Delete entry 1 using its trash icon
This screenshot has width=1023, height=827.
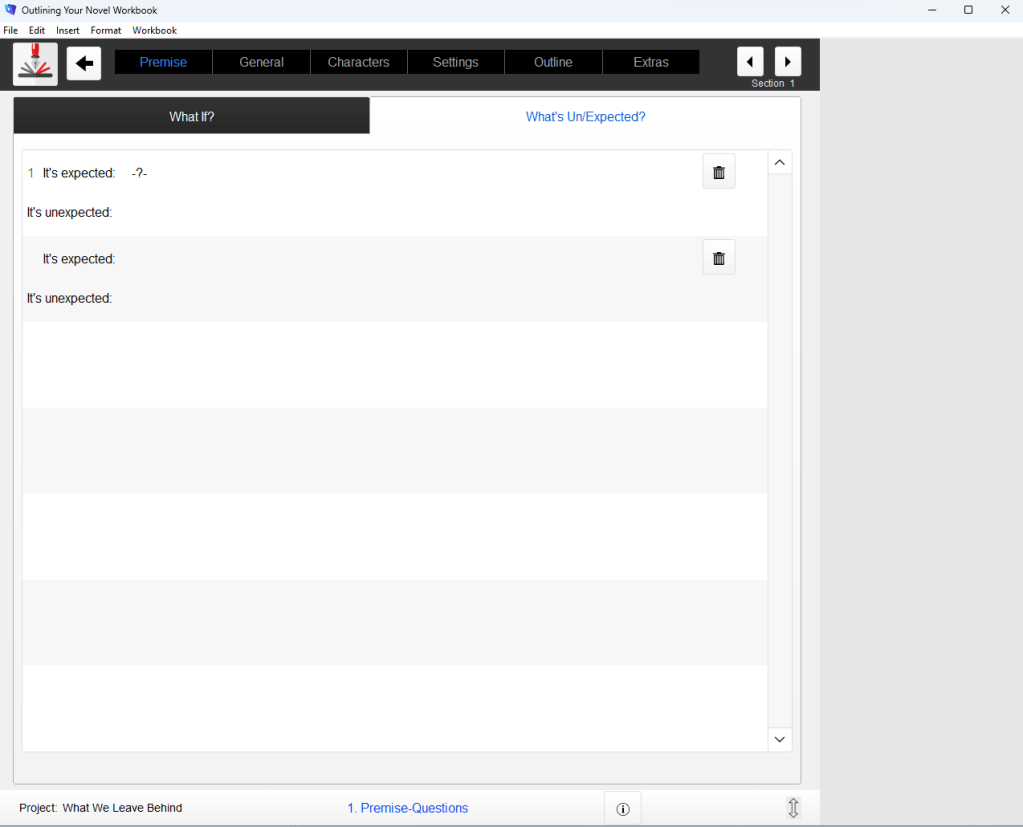(x=719, y=172)
